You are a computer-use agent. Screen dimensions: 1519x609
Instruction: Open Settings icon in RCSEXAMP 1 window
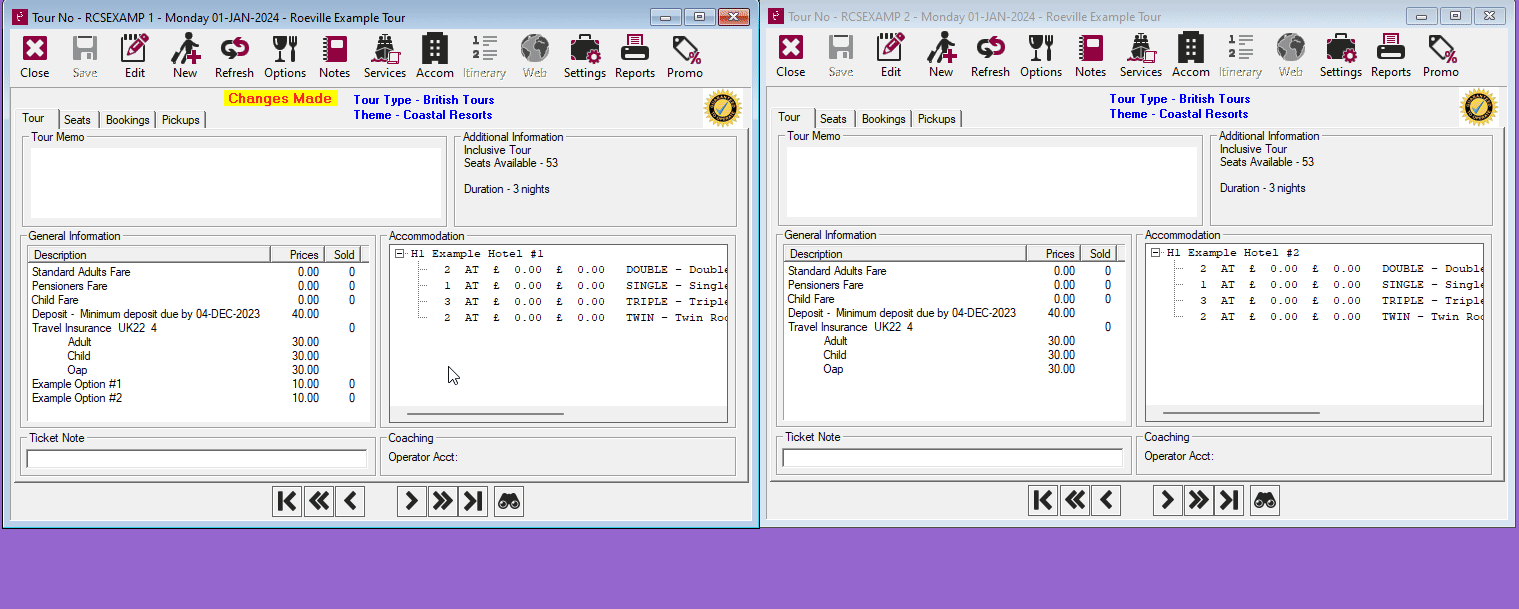[x=585, y=56]
